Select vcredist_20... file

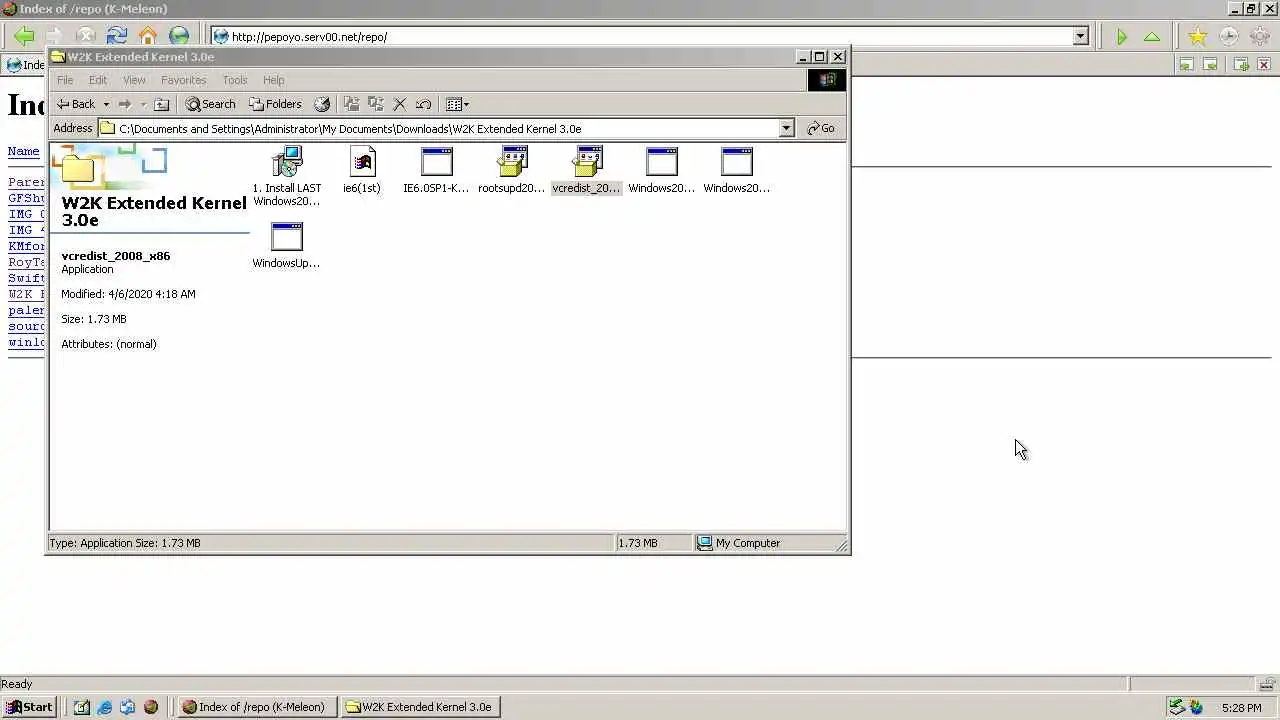(x=587, y=171)
